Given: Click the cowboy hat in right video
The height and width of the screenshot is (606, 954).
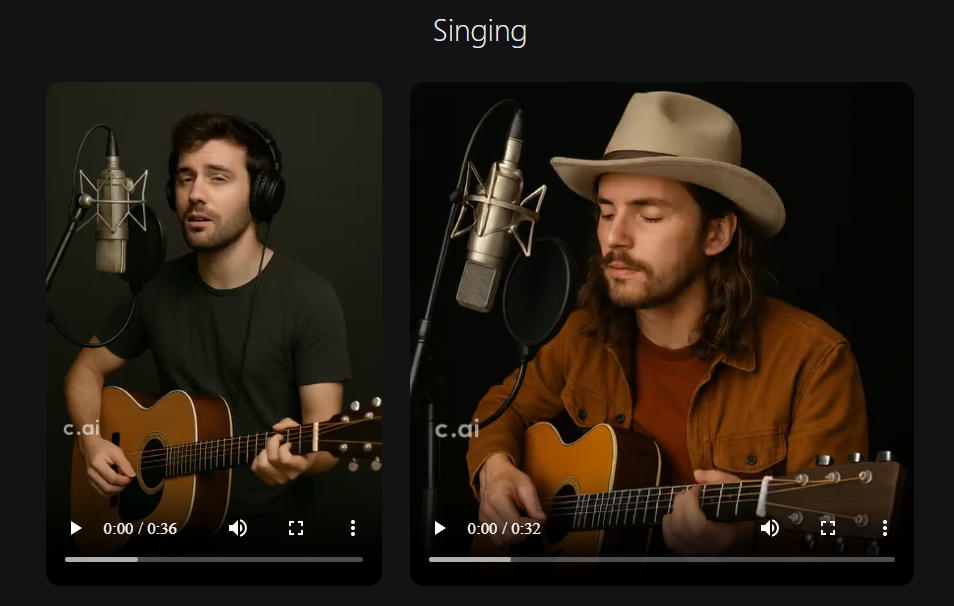Looking at the screenshot, I should [669, 158].
